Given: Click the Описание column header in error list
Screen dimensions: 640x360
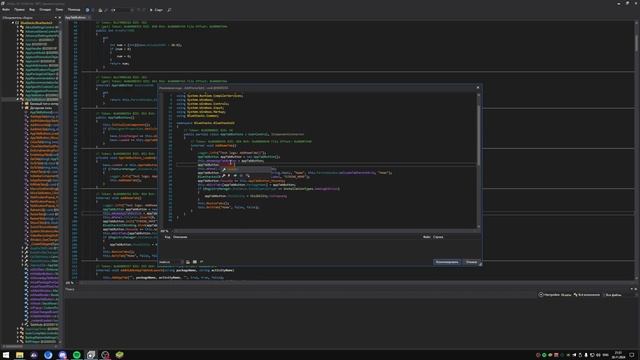Looking at the screenshot, I should coord(180,237).
